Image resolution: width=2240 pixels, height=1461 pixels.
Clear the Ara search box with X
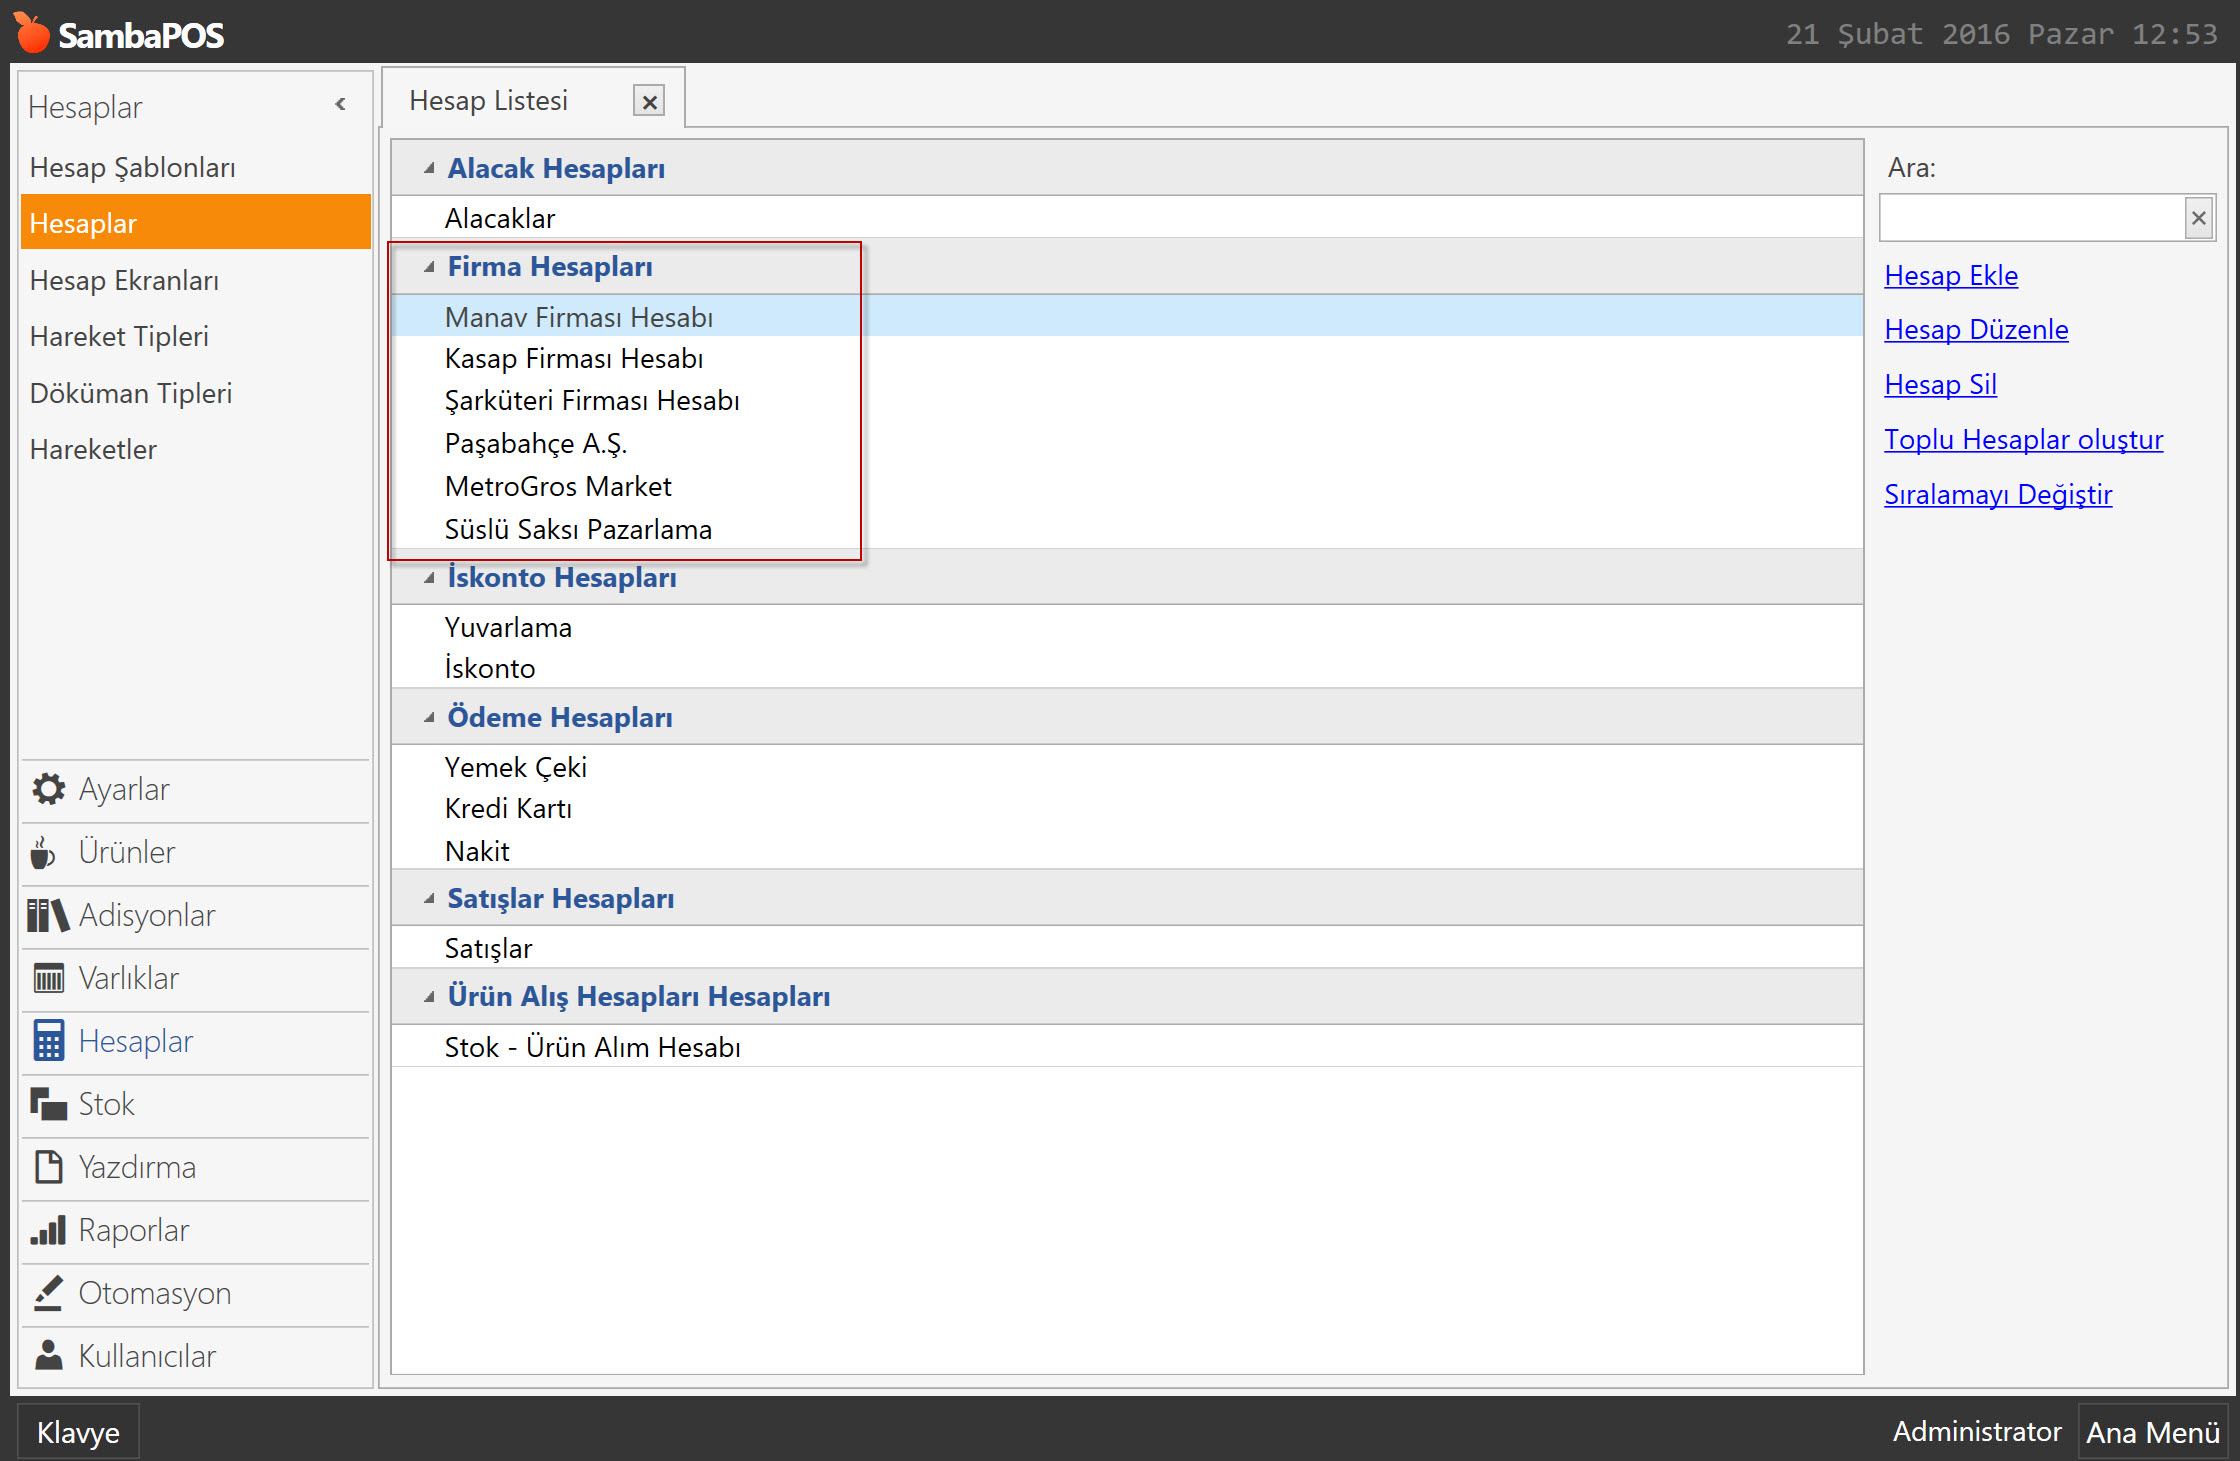point(2198,218)
